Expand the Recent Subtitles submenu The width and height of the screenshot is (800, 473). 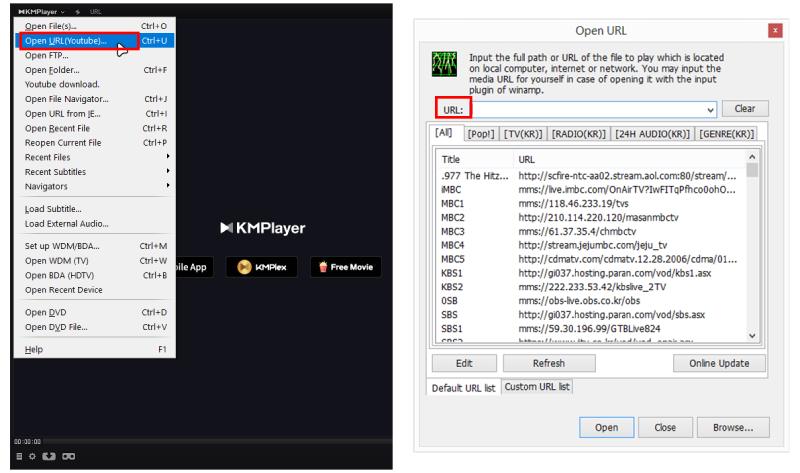[x=95, y=172]
